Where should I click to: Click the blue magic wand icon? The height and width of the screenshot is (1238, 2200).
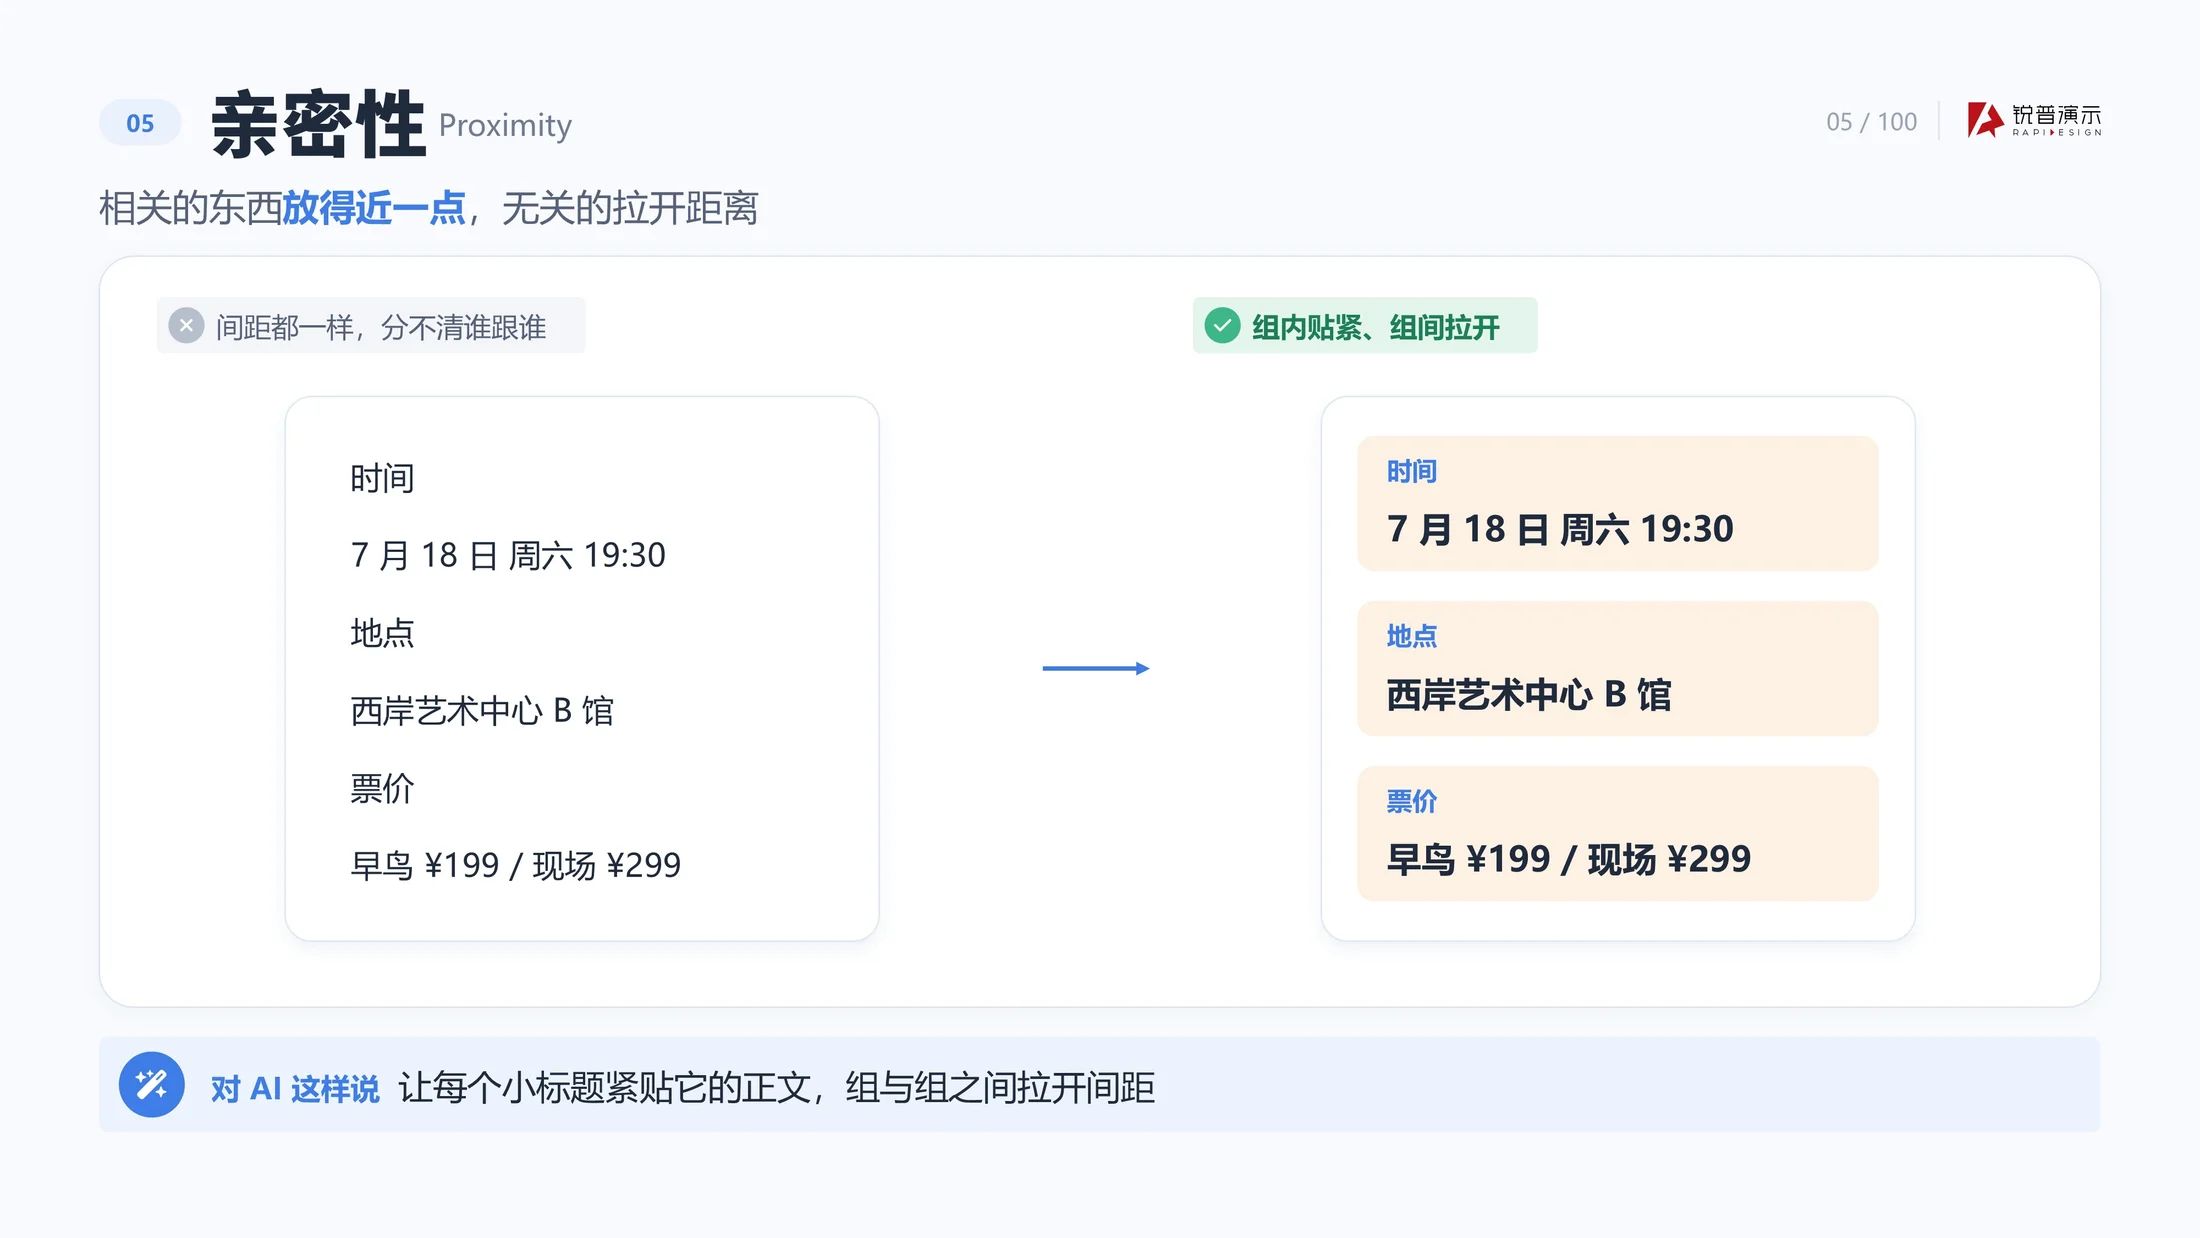point(151,1085)
